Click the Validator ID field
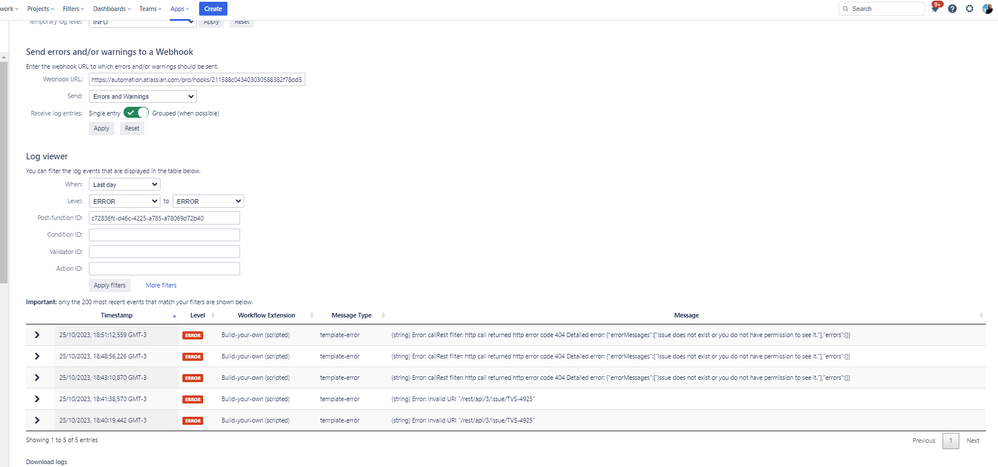The width and height of the screenshot is (998, 467). pos(164,252)
